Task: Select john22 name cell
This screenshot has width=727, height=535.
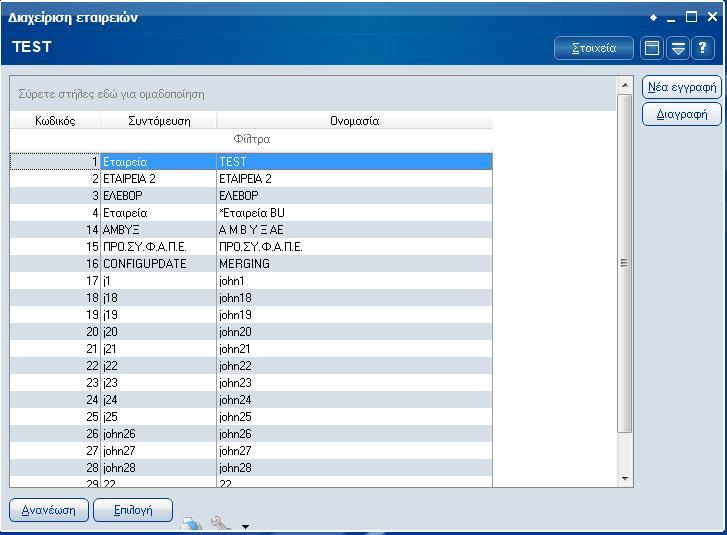Action: click(x=355, y=366)
